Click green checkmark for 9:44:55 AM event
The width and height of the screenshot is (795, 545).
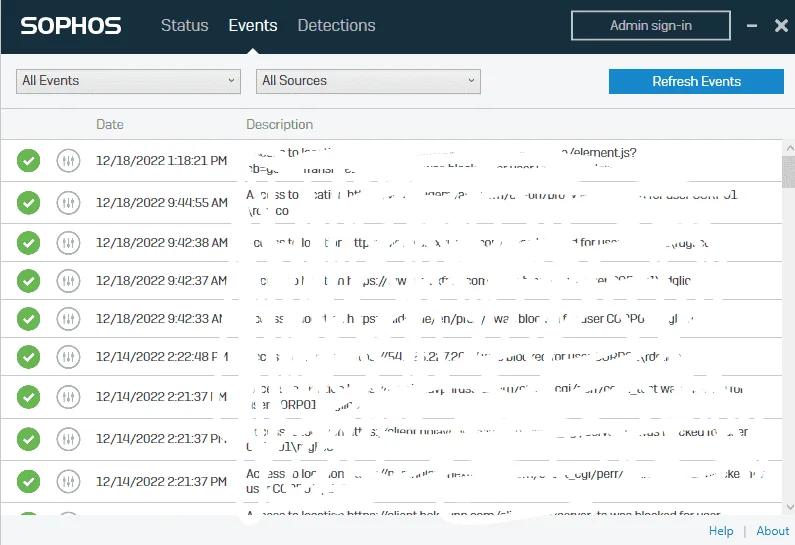(x=28, y=203)
